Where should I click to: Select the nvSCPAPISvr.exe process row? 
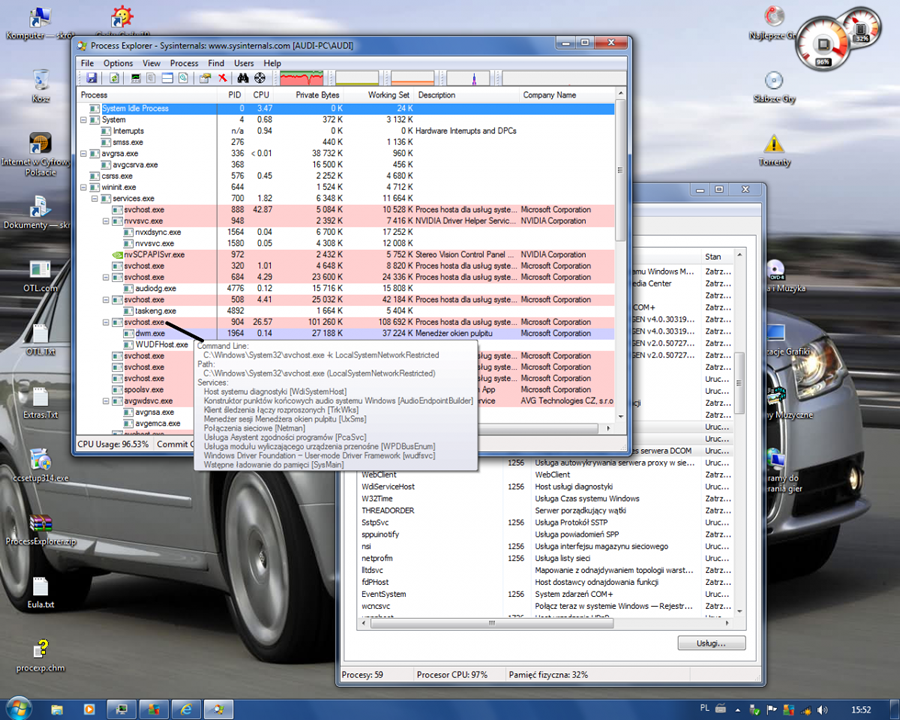[x=346, y=255]
